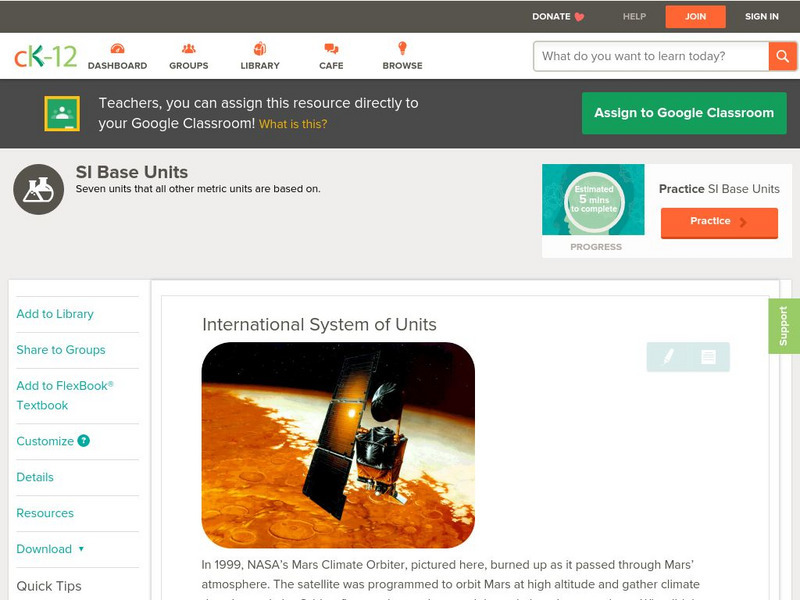
Task: Click the Customize help question mark icon
Action: pos(83,441)
